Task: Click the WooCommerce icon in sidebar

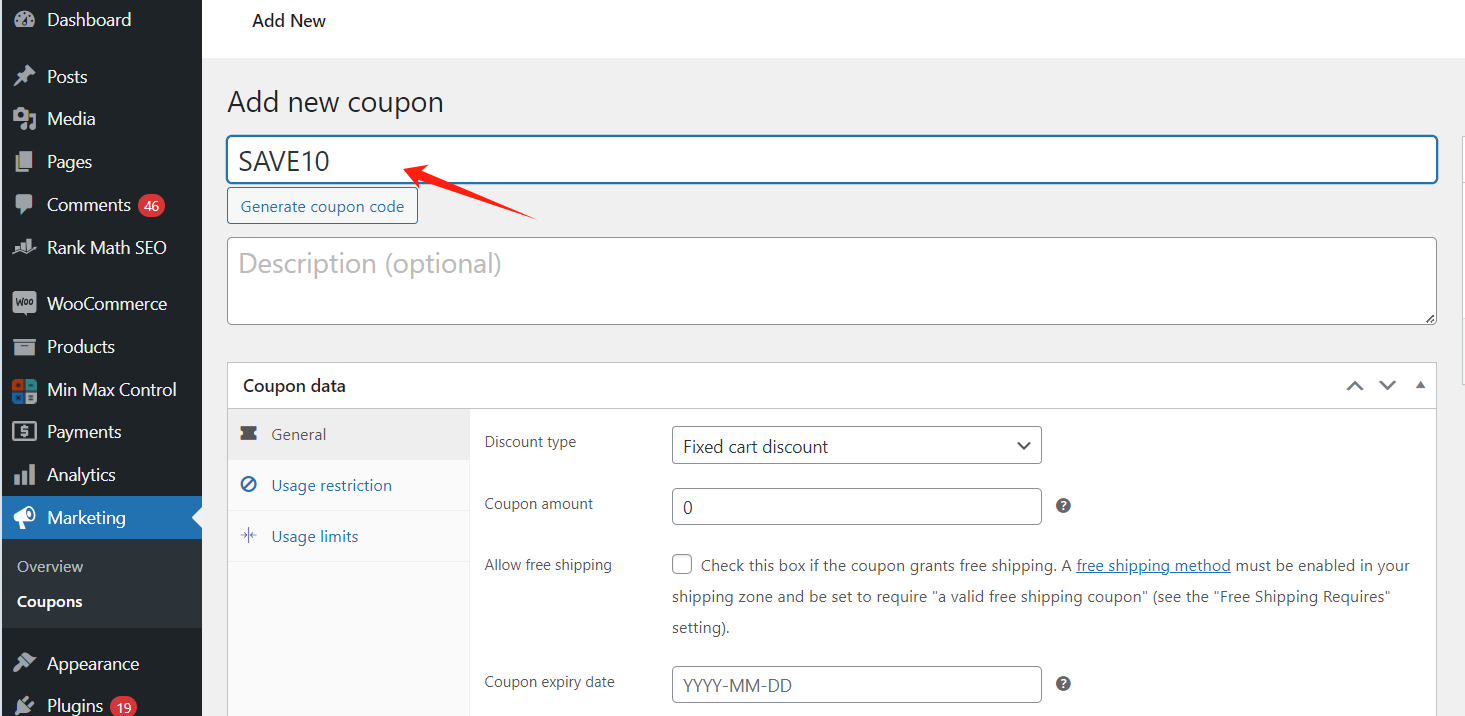Action: pos(25,303)
